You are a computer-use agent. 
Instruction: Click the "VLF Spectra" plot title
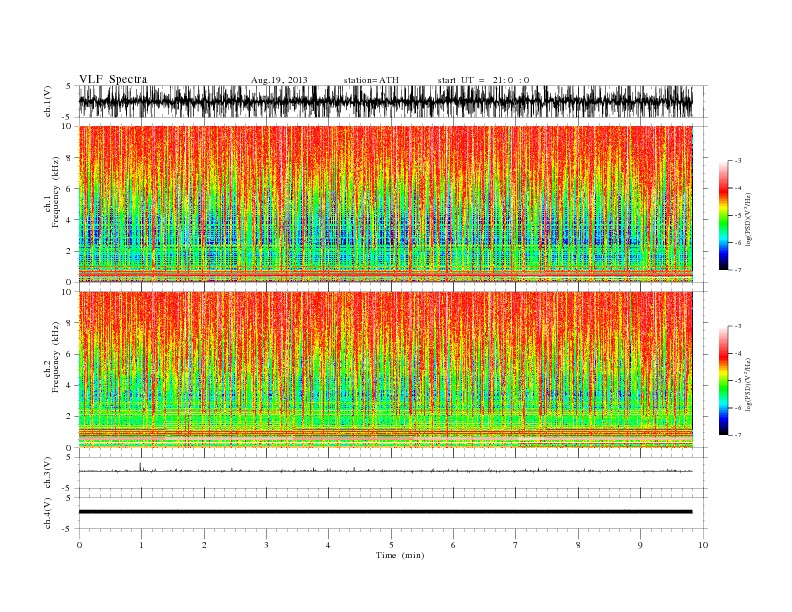tap(113, 79)
